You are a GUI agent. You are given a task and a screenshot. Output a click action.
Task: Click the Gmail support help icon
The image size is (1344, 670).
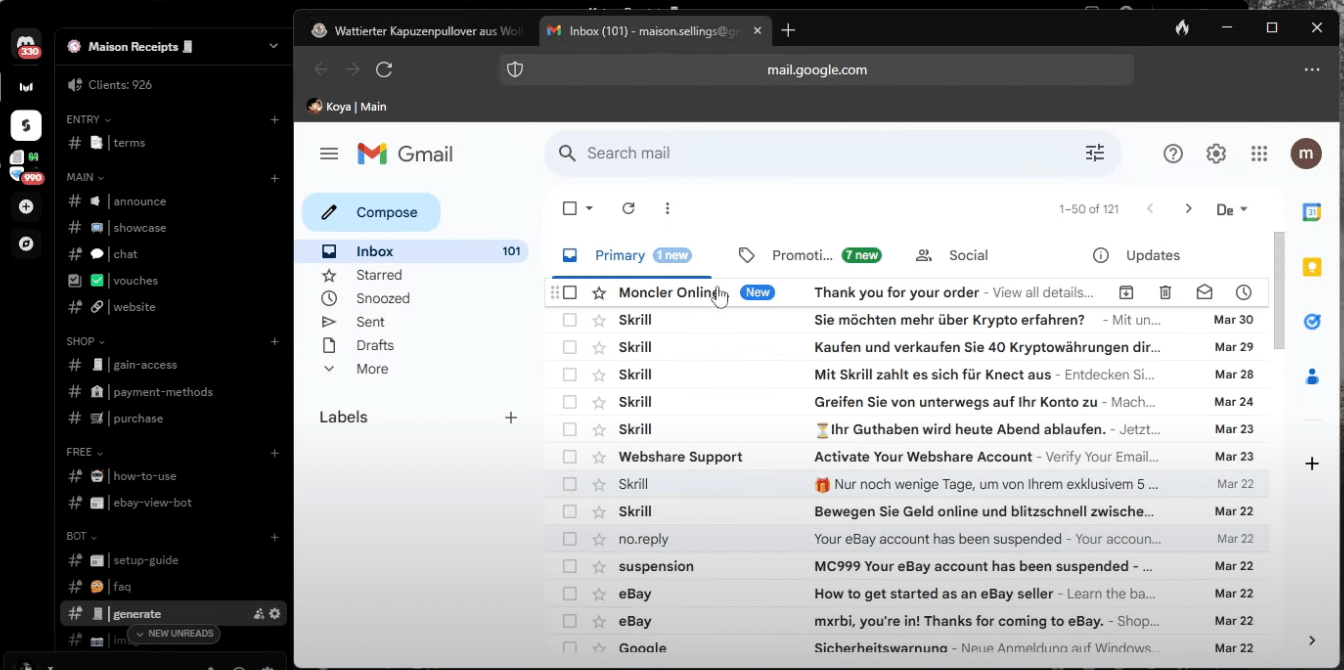[1173, 153]
